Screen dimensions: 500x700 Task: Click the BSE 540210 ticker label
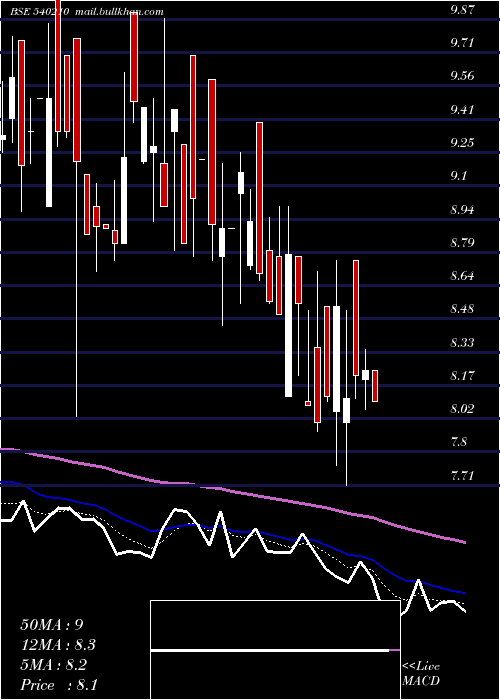(x=40, y=12)
